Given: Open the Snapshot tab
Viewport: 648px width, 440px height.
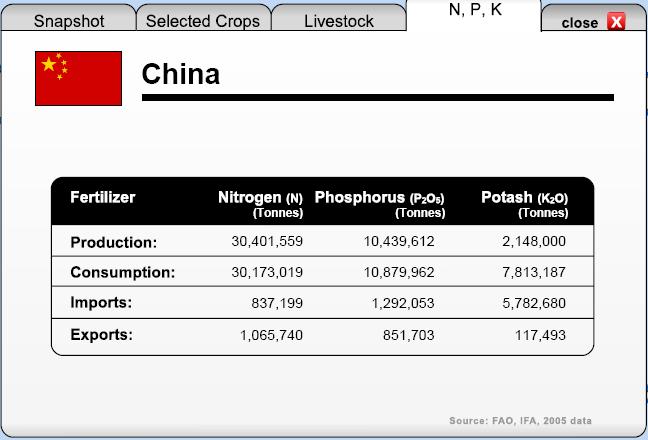Looking at the screenshot, I should (x=69, y=18).
